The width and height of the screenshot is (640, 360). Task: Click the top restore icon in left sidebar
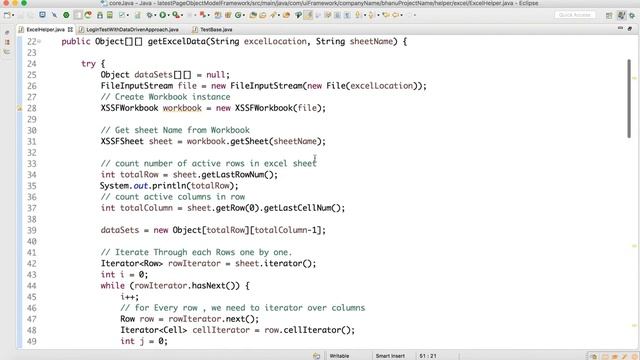[7, 32]
